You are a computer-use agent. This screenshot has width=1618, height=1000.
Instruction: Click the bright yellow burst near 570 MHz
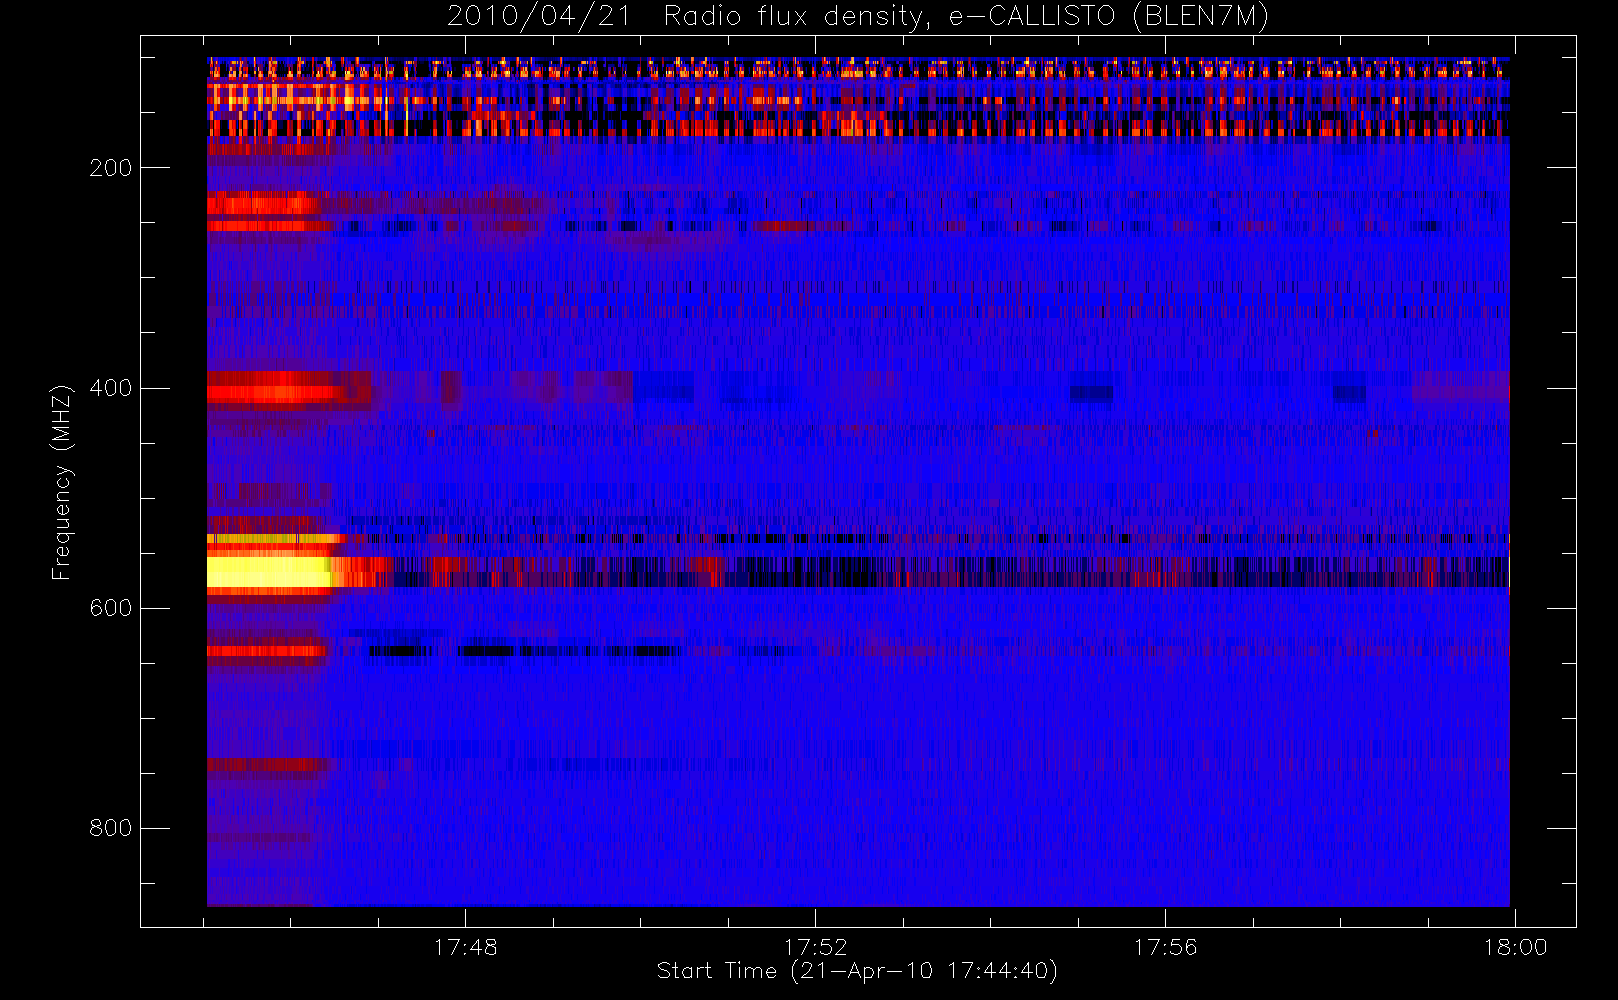click(268, 572)
